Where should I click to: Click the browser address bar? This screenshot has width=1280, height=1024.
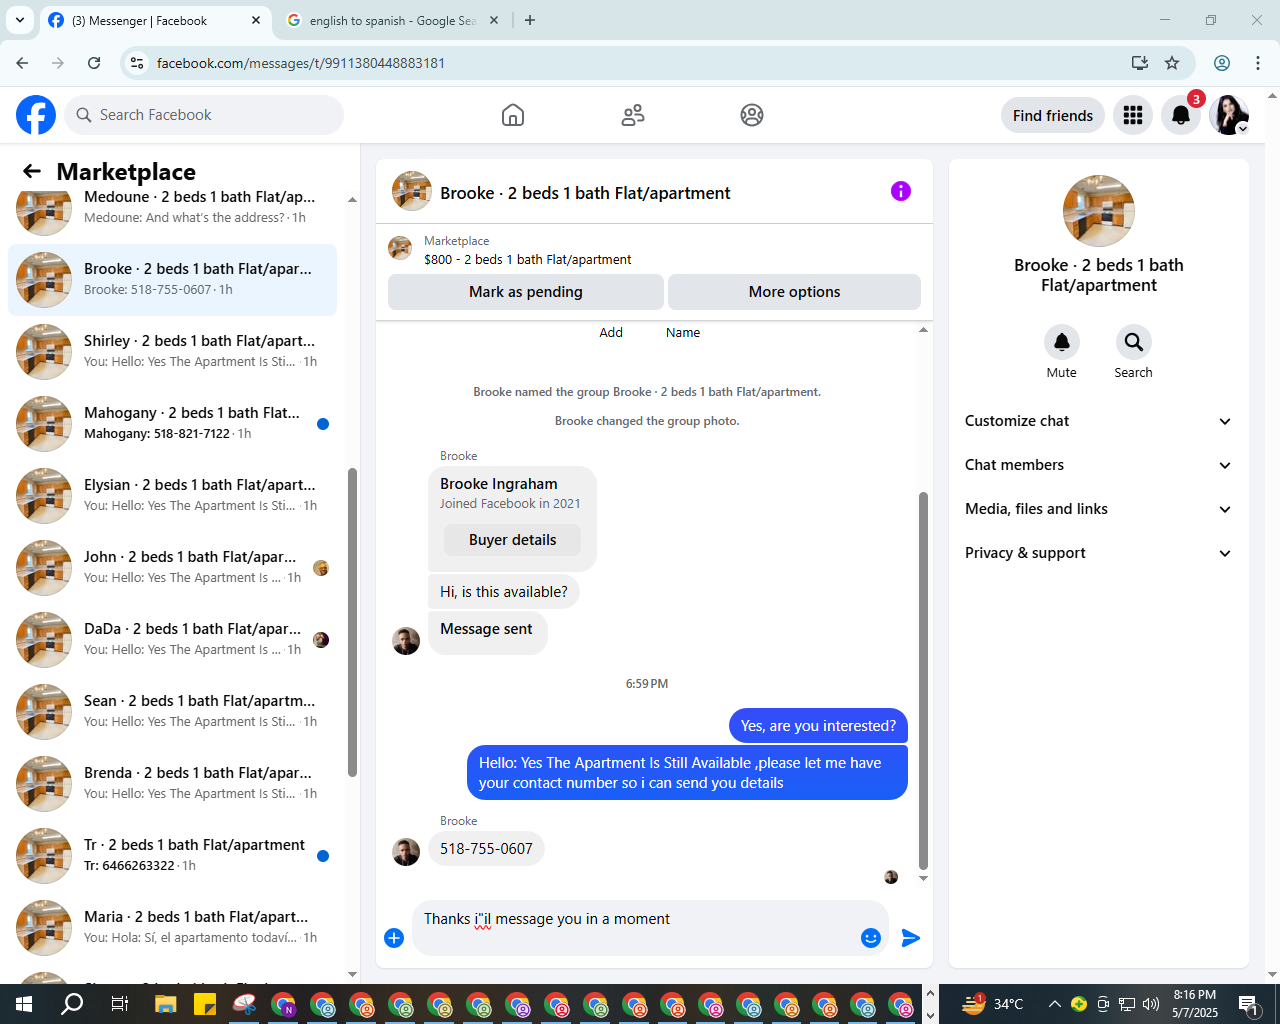point(640,63)
